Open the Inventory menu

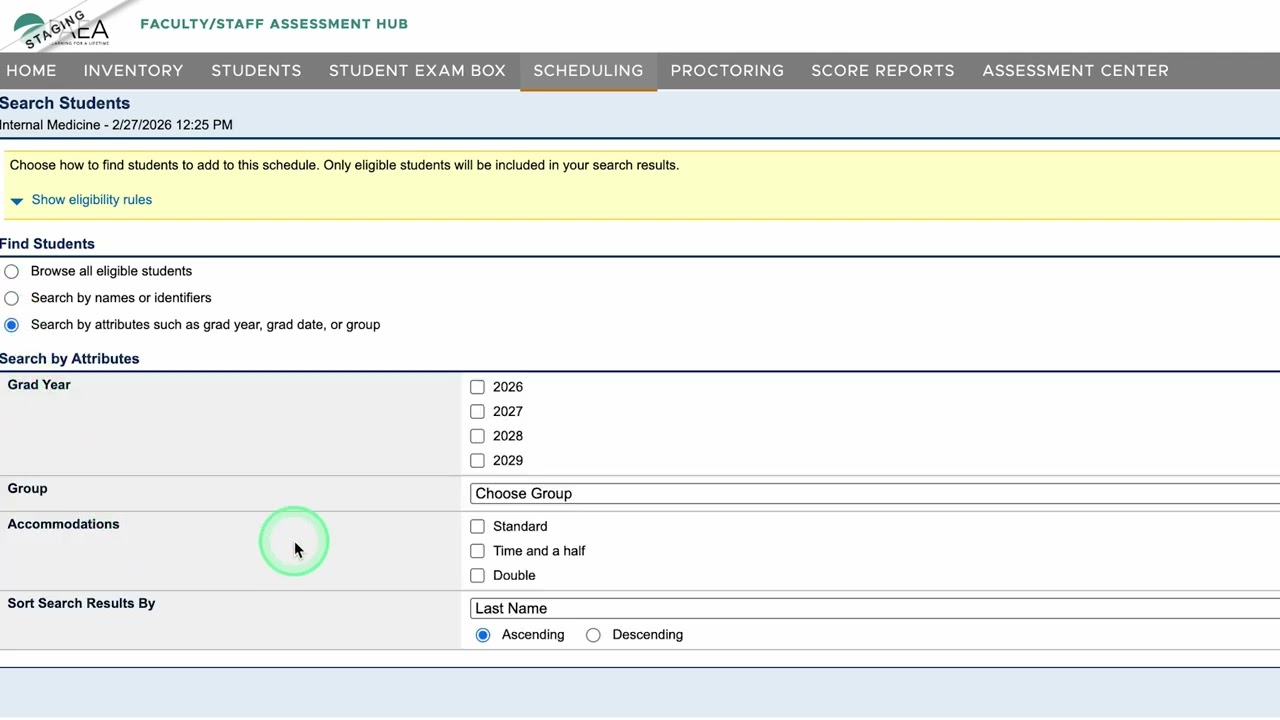tap(133, 71)
